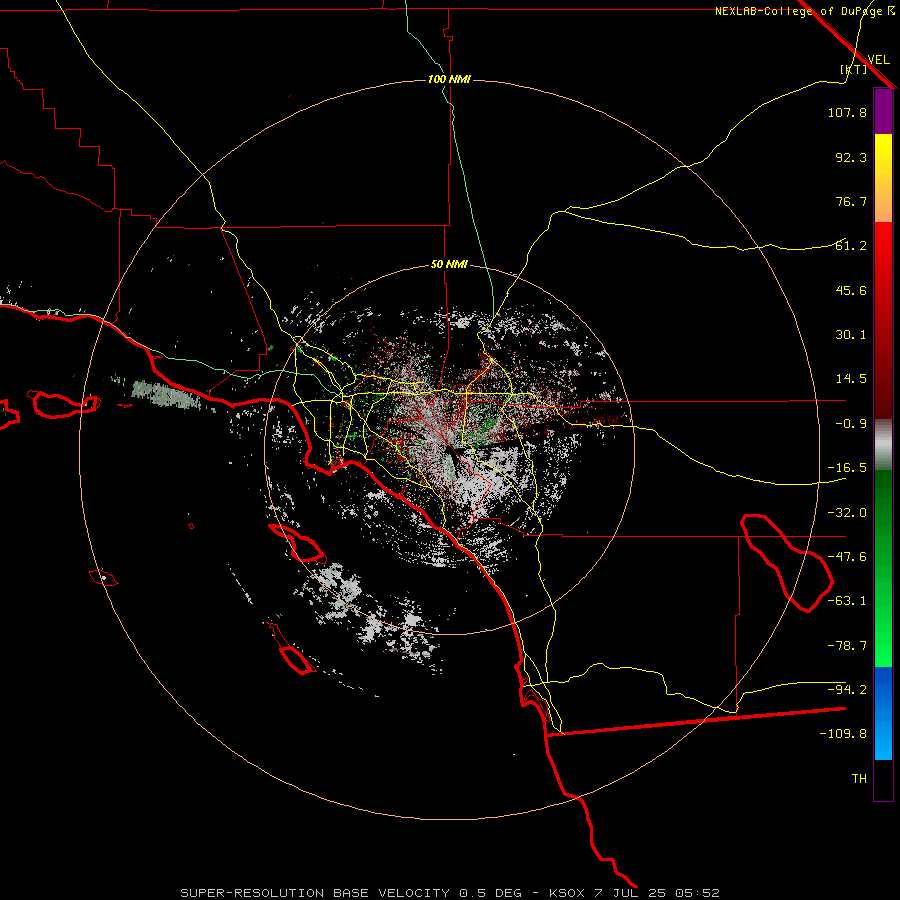Pick the blue segment of velocity color bar
Screen dimensions: 900x900
pyautogui.click(x=883, y=713)
